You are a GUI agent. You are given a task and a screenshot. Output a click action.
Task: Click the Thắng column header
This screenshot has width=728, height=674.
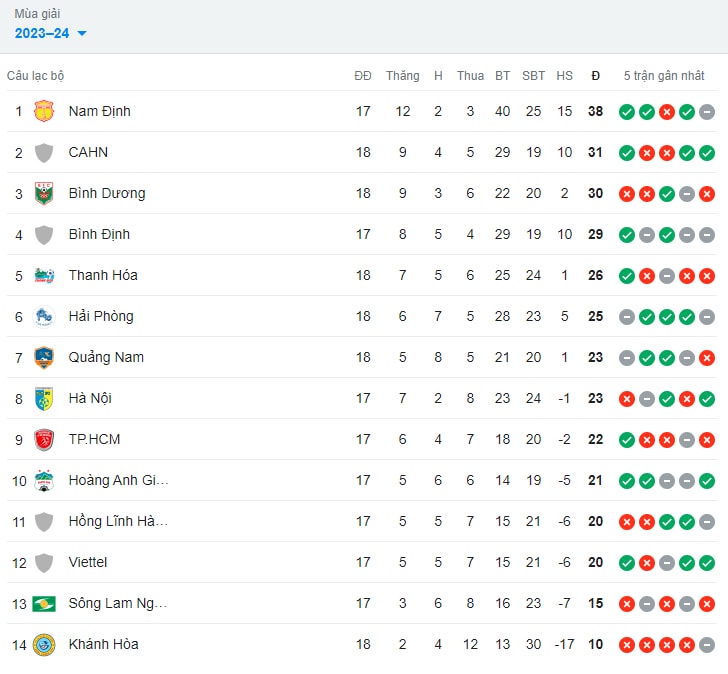tap(402, 76)
